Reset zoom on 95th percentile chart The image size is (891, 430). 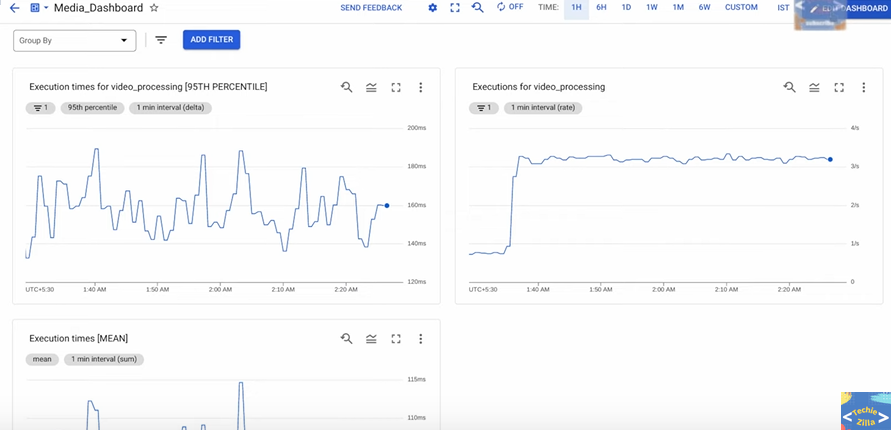point(346,87)
